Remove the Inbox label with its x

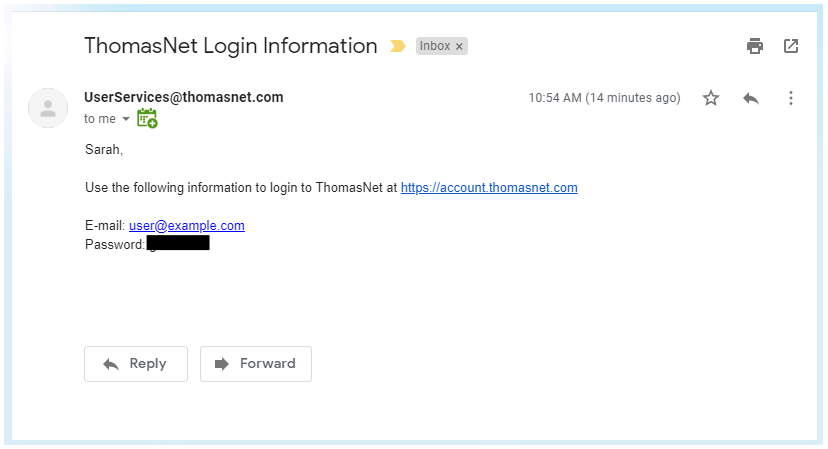pyautogui.click(x=459, y=47)
